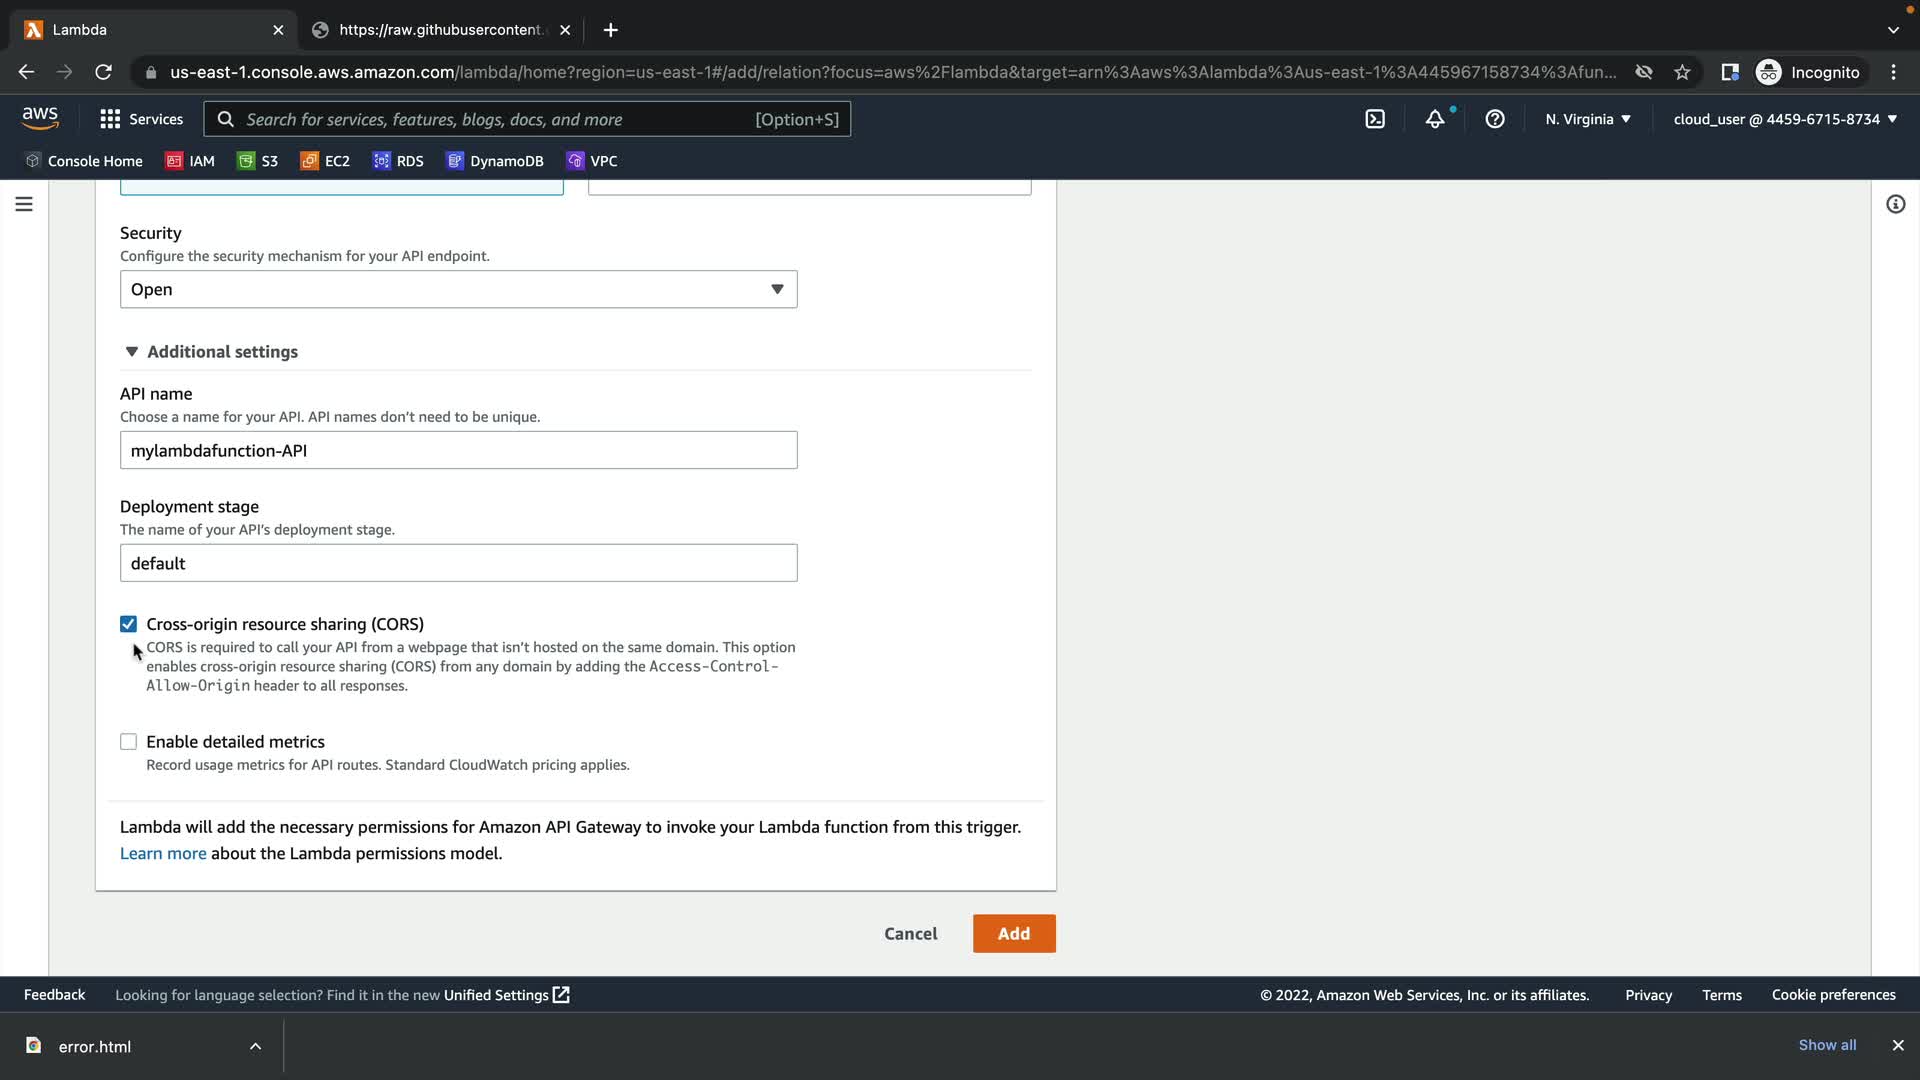1920x1080 pixels.
Task: Collapse the Additional settings section
Action: [x=211, y=352]
